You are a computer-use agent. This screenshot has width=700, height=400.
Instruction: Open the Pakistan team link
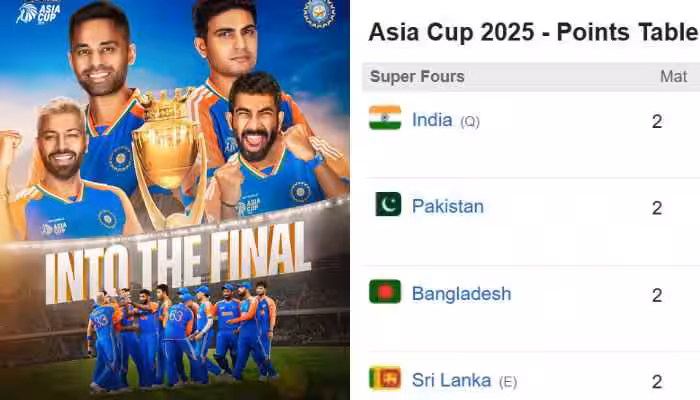pyautogui.click(x=447, y=206)
